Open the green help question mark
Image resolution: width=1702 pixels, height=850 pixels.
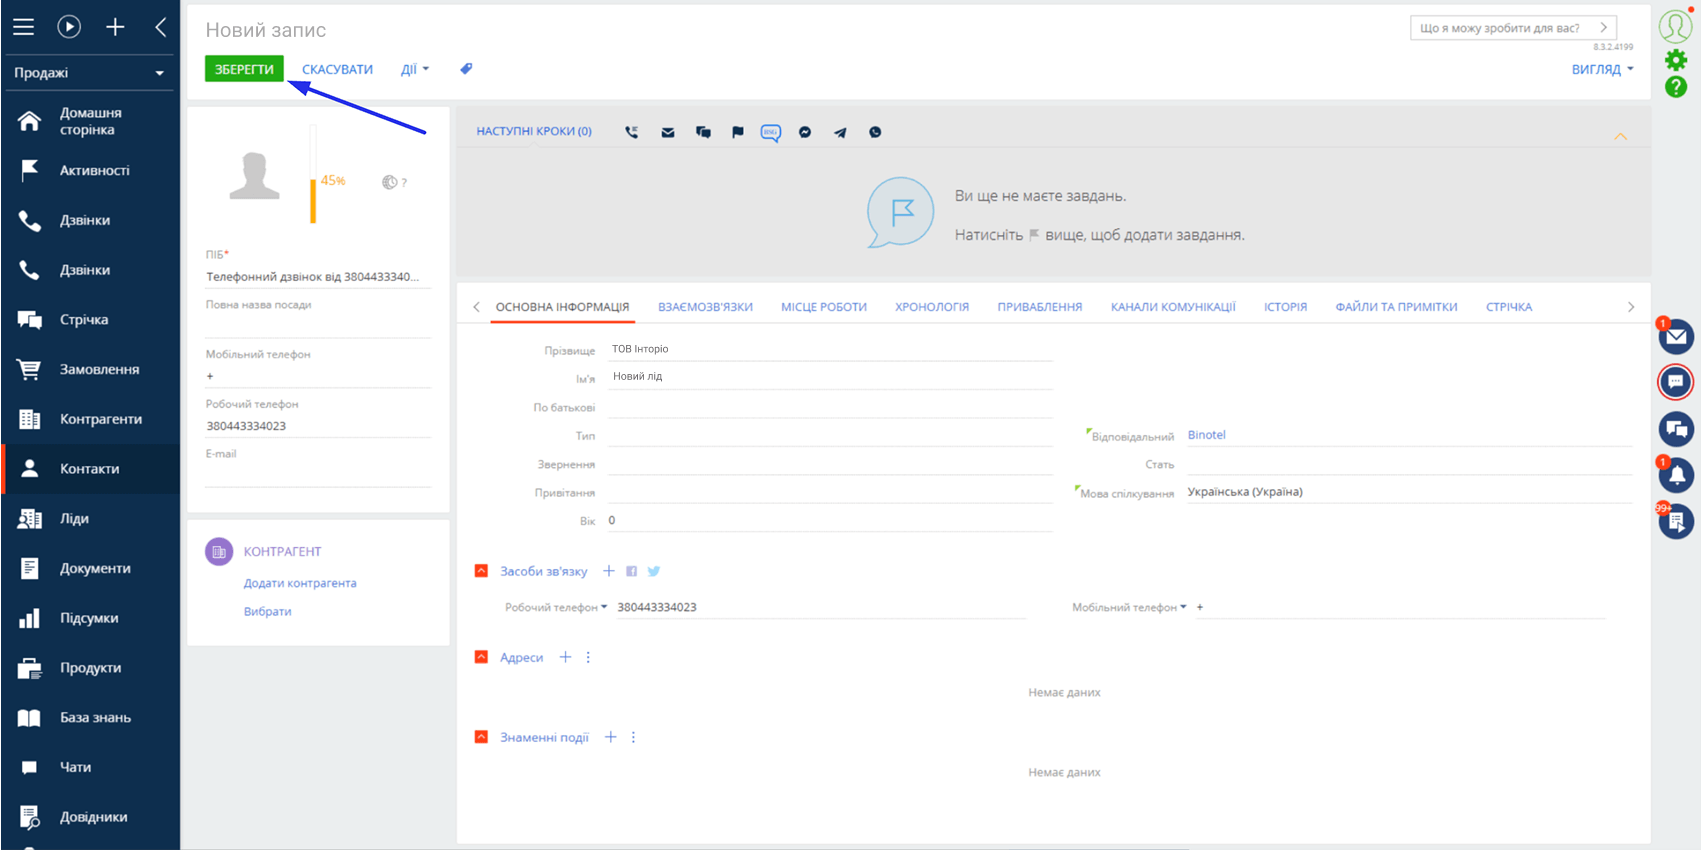pos(1676,87)
